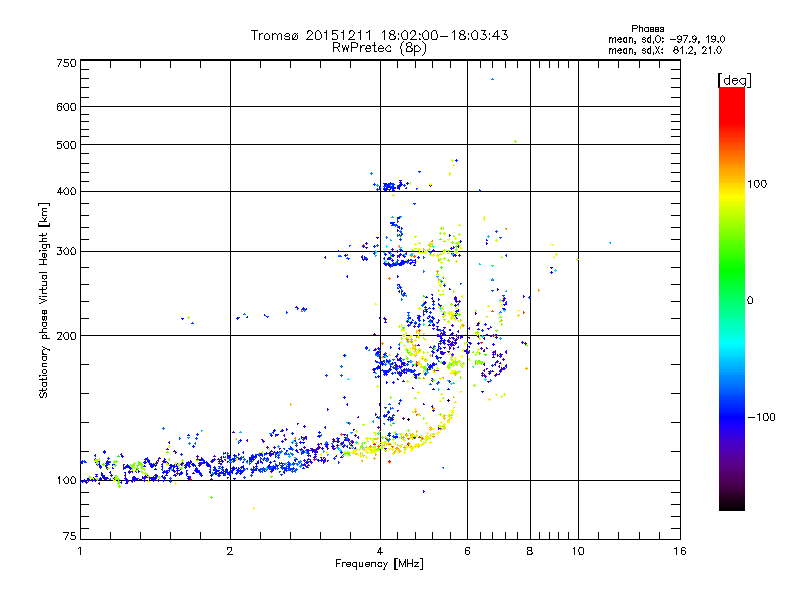Viewport: 800px width, 600px height.
Task: Click the 'Phases' header label
Action: (x=647, y=29)
